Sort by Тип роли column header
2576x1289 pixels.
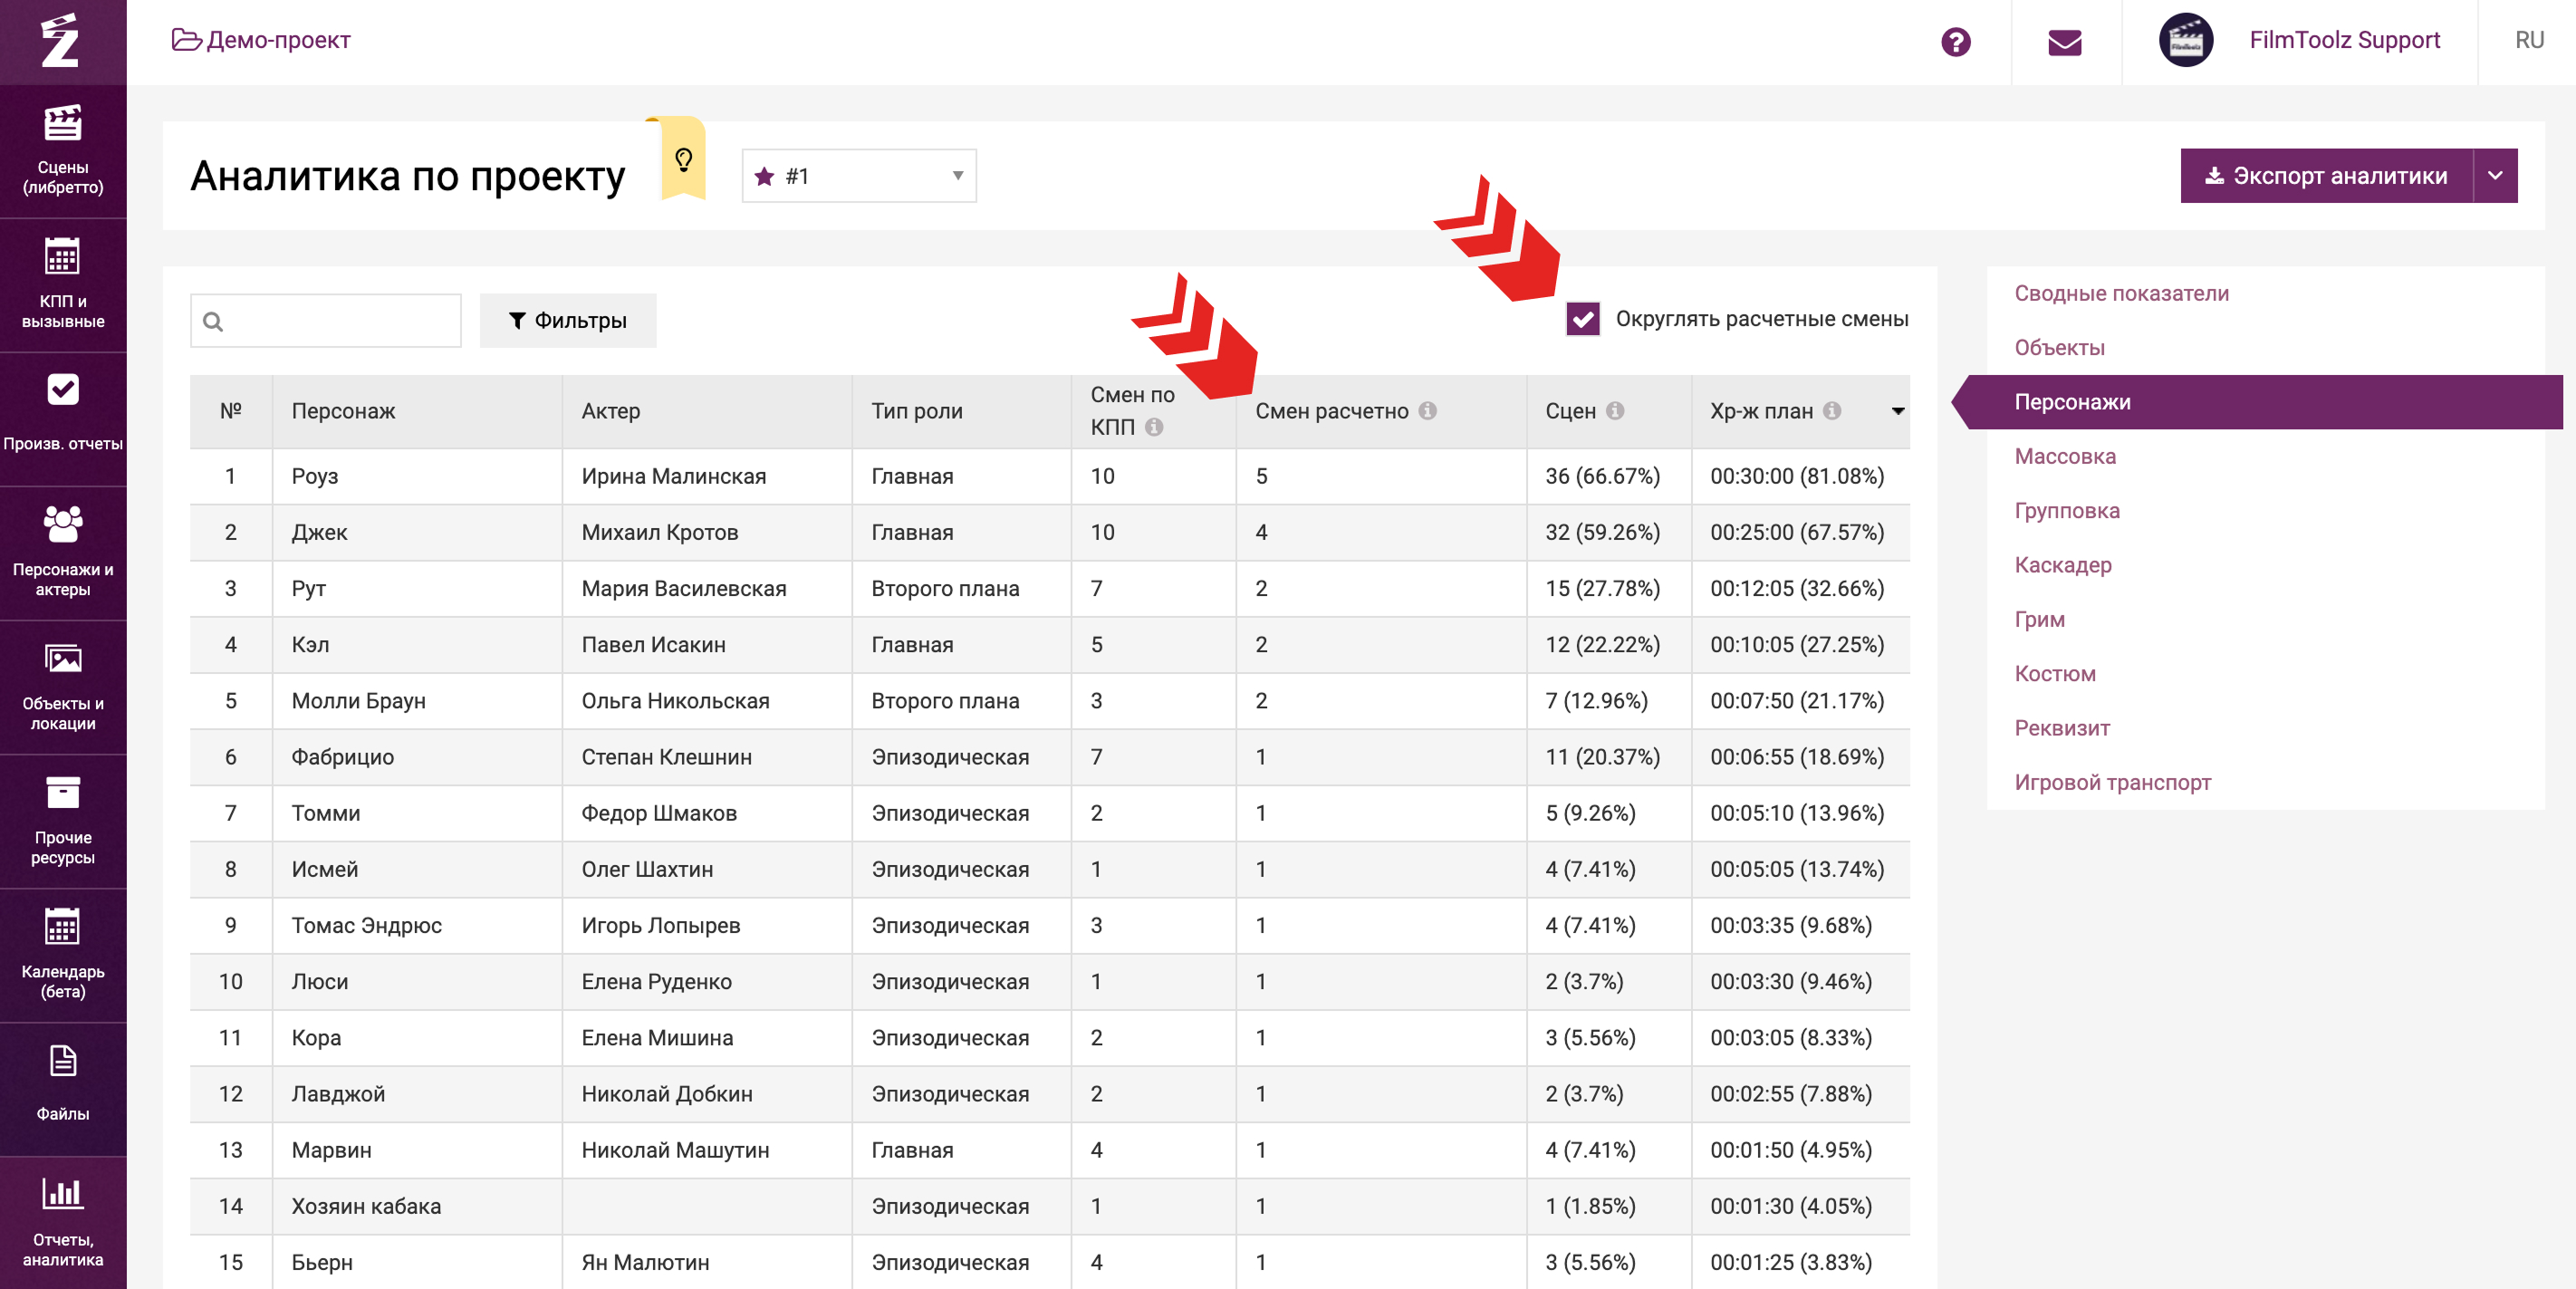point(917,411)
